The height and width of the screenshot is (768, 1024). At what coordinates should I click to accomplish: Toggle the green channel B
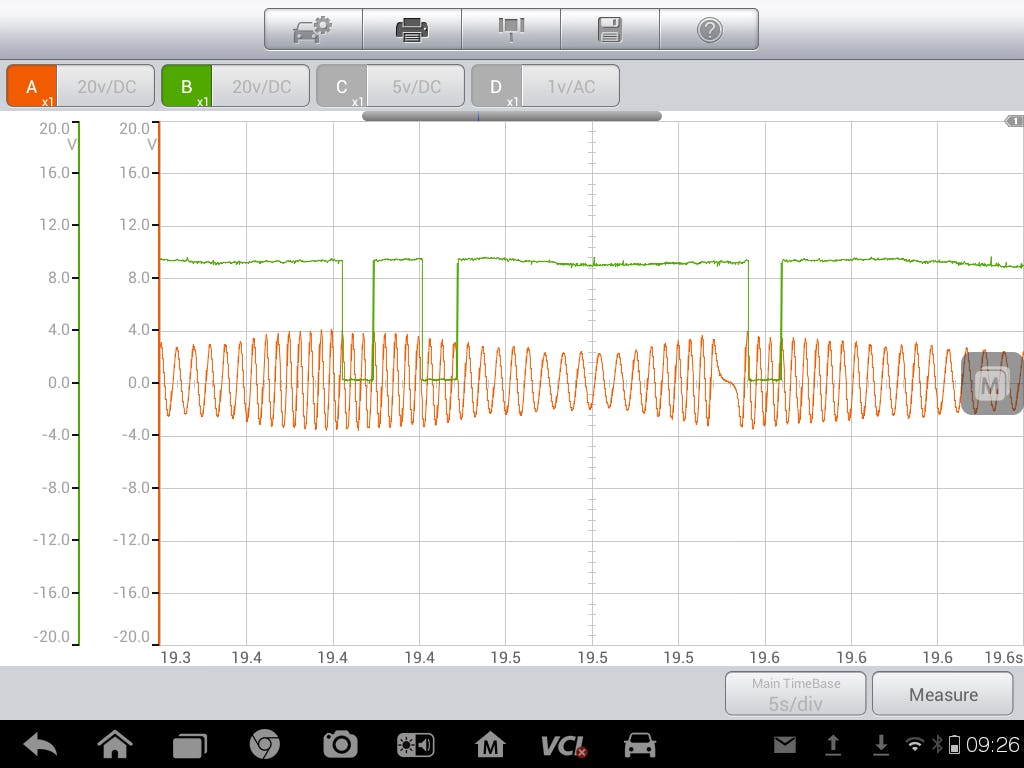[x=187, y=87]
